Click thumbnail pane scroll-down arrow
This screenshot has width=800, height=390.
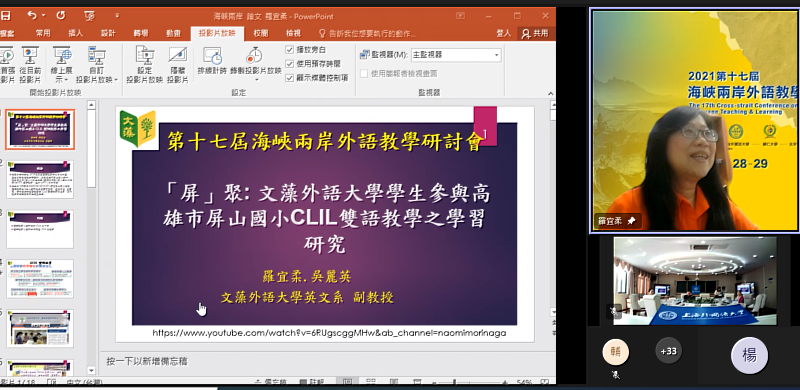pos(91,371)
